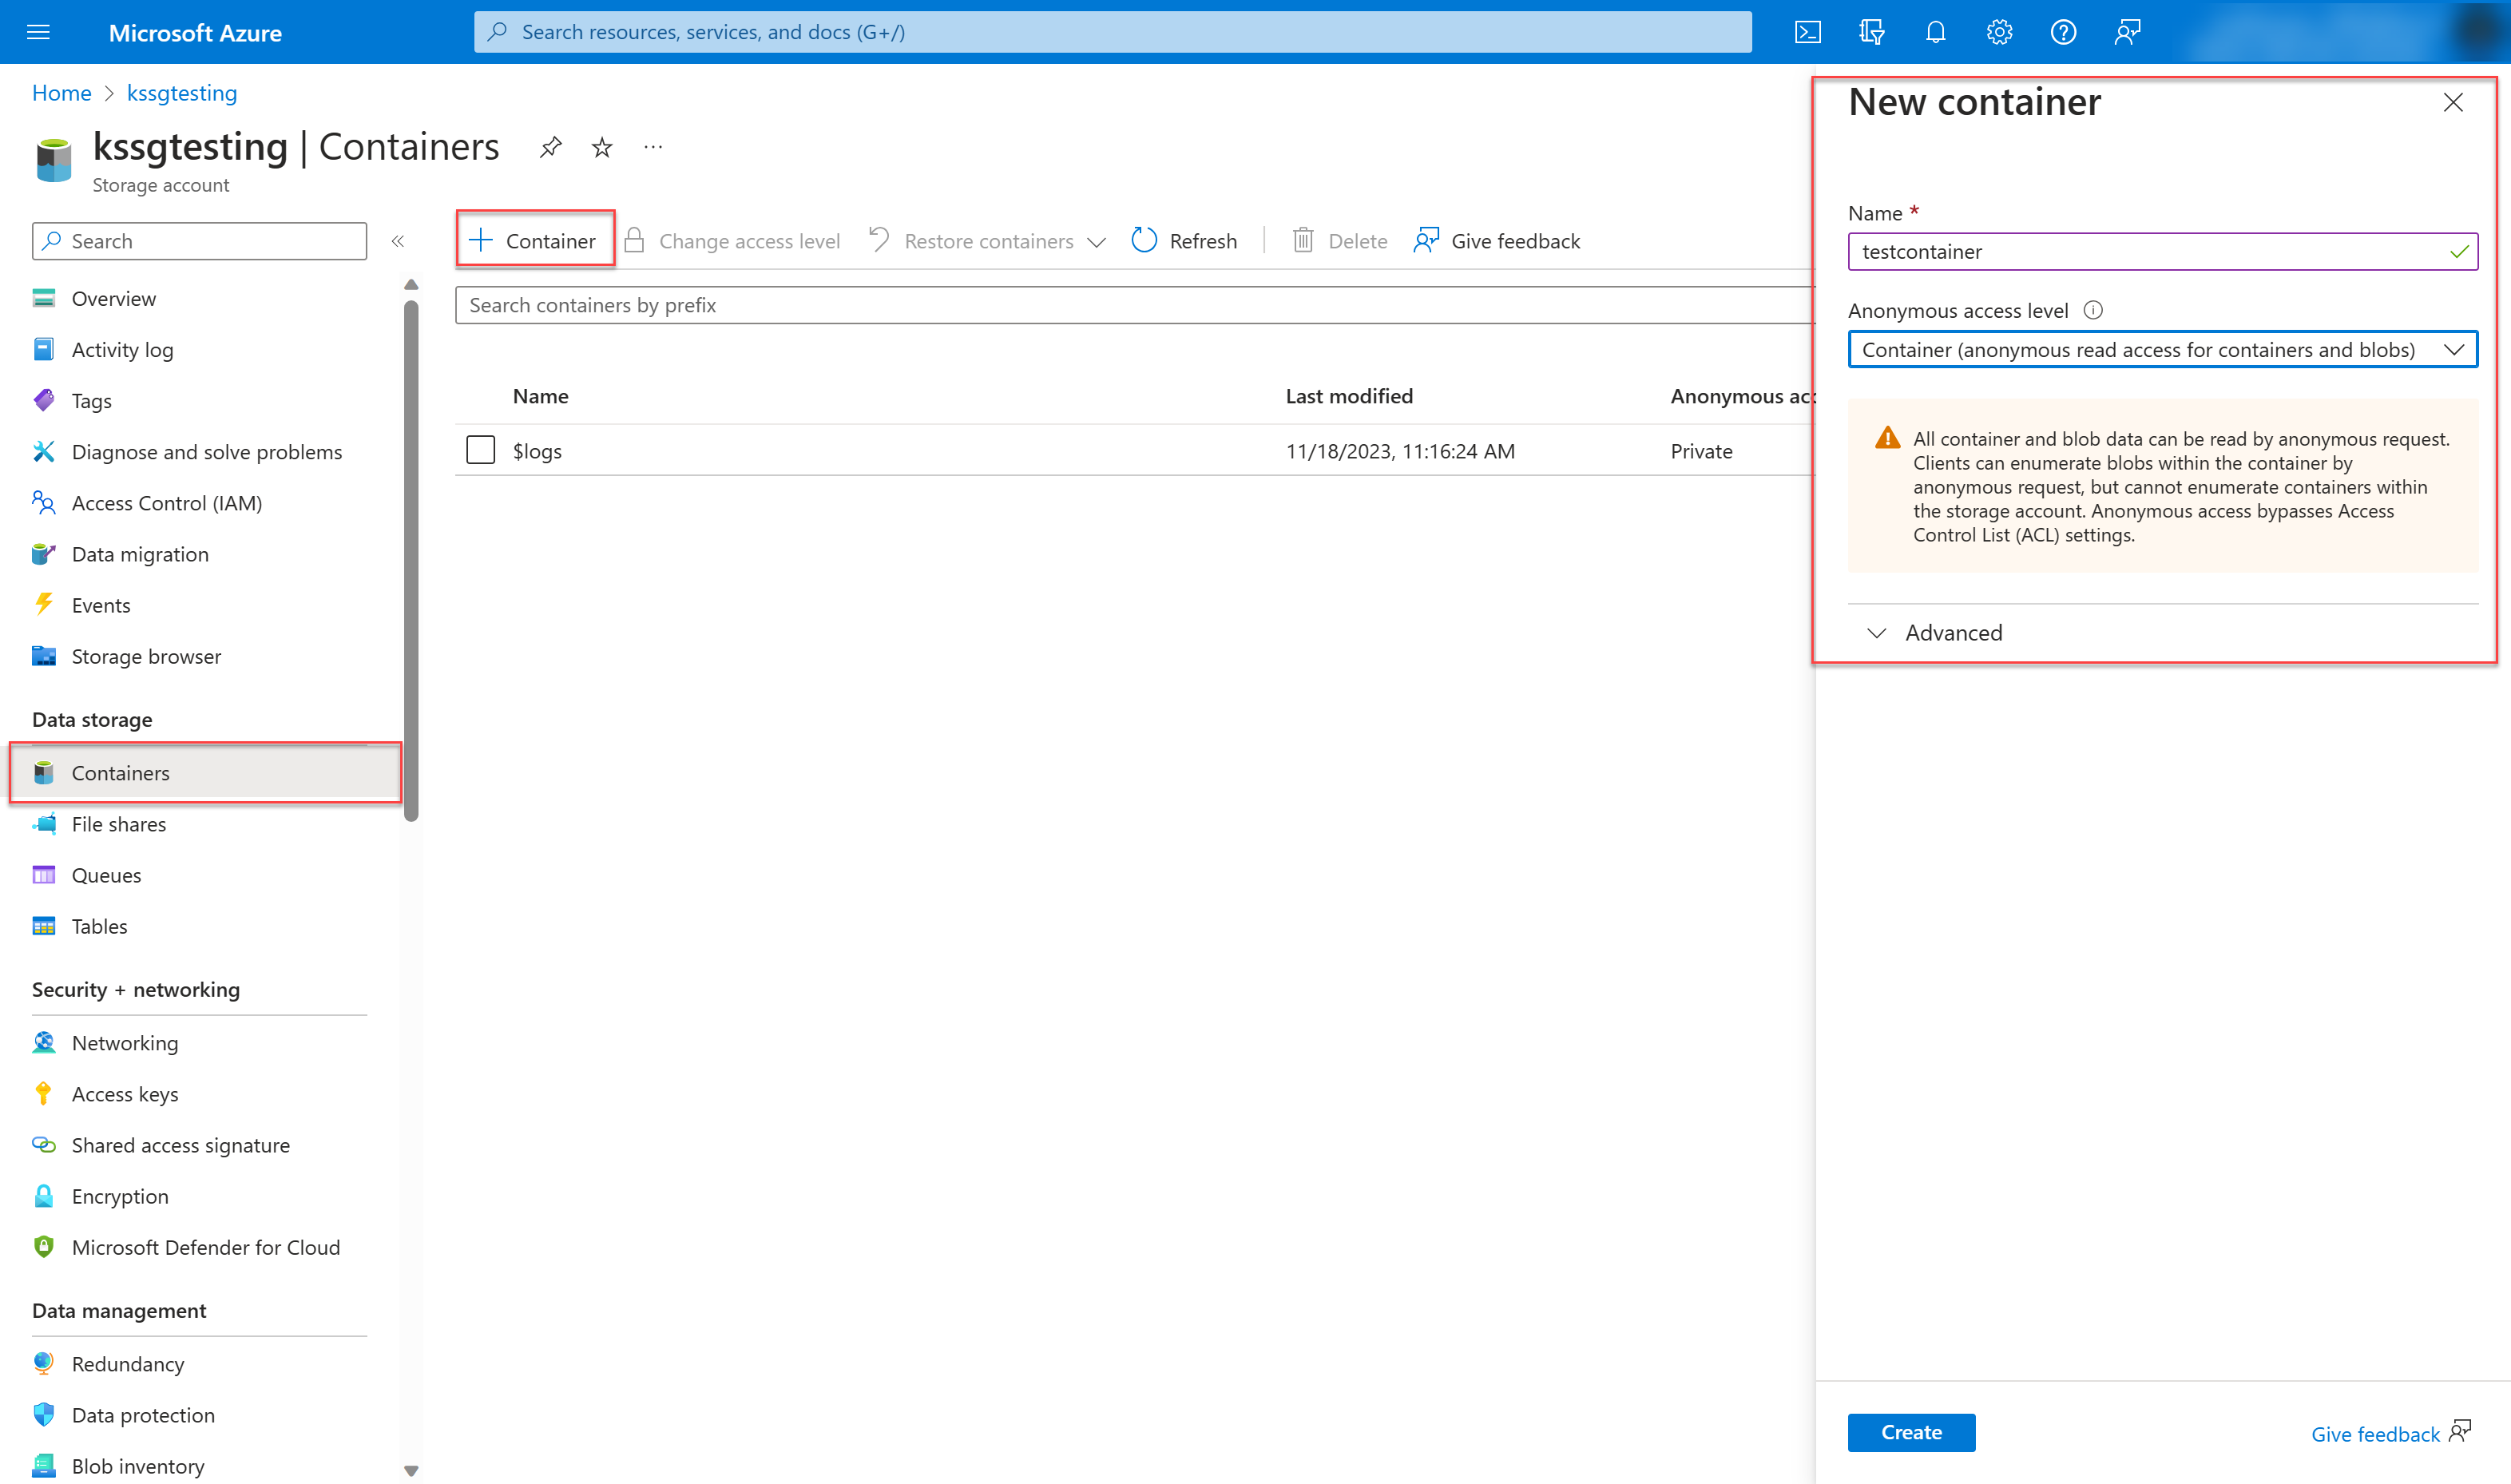The height and width of the screenshot is (1484, 2511).
Task: Check the $logs container row checkbox
Action: click(480, 450)
